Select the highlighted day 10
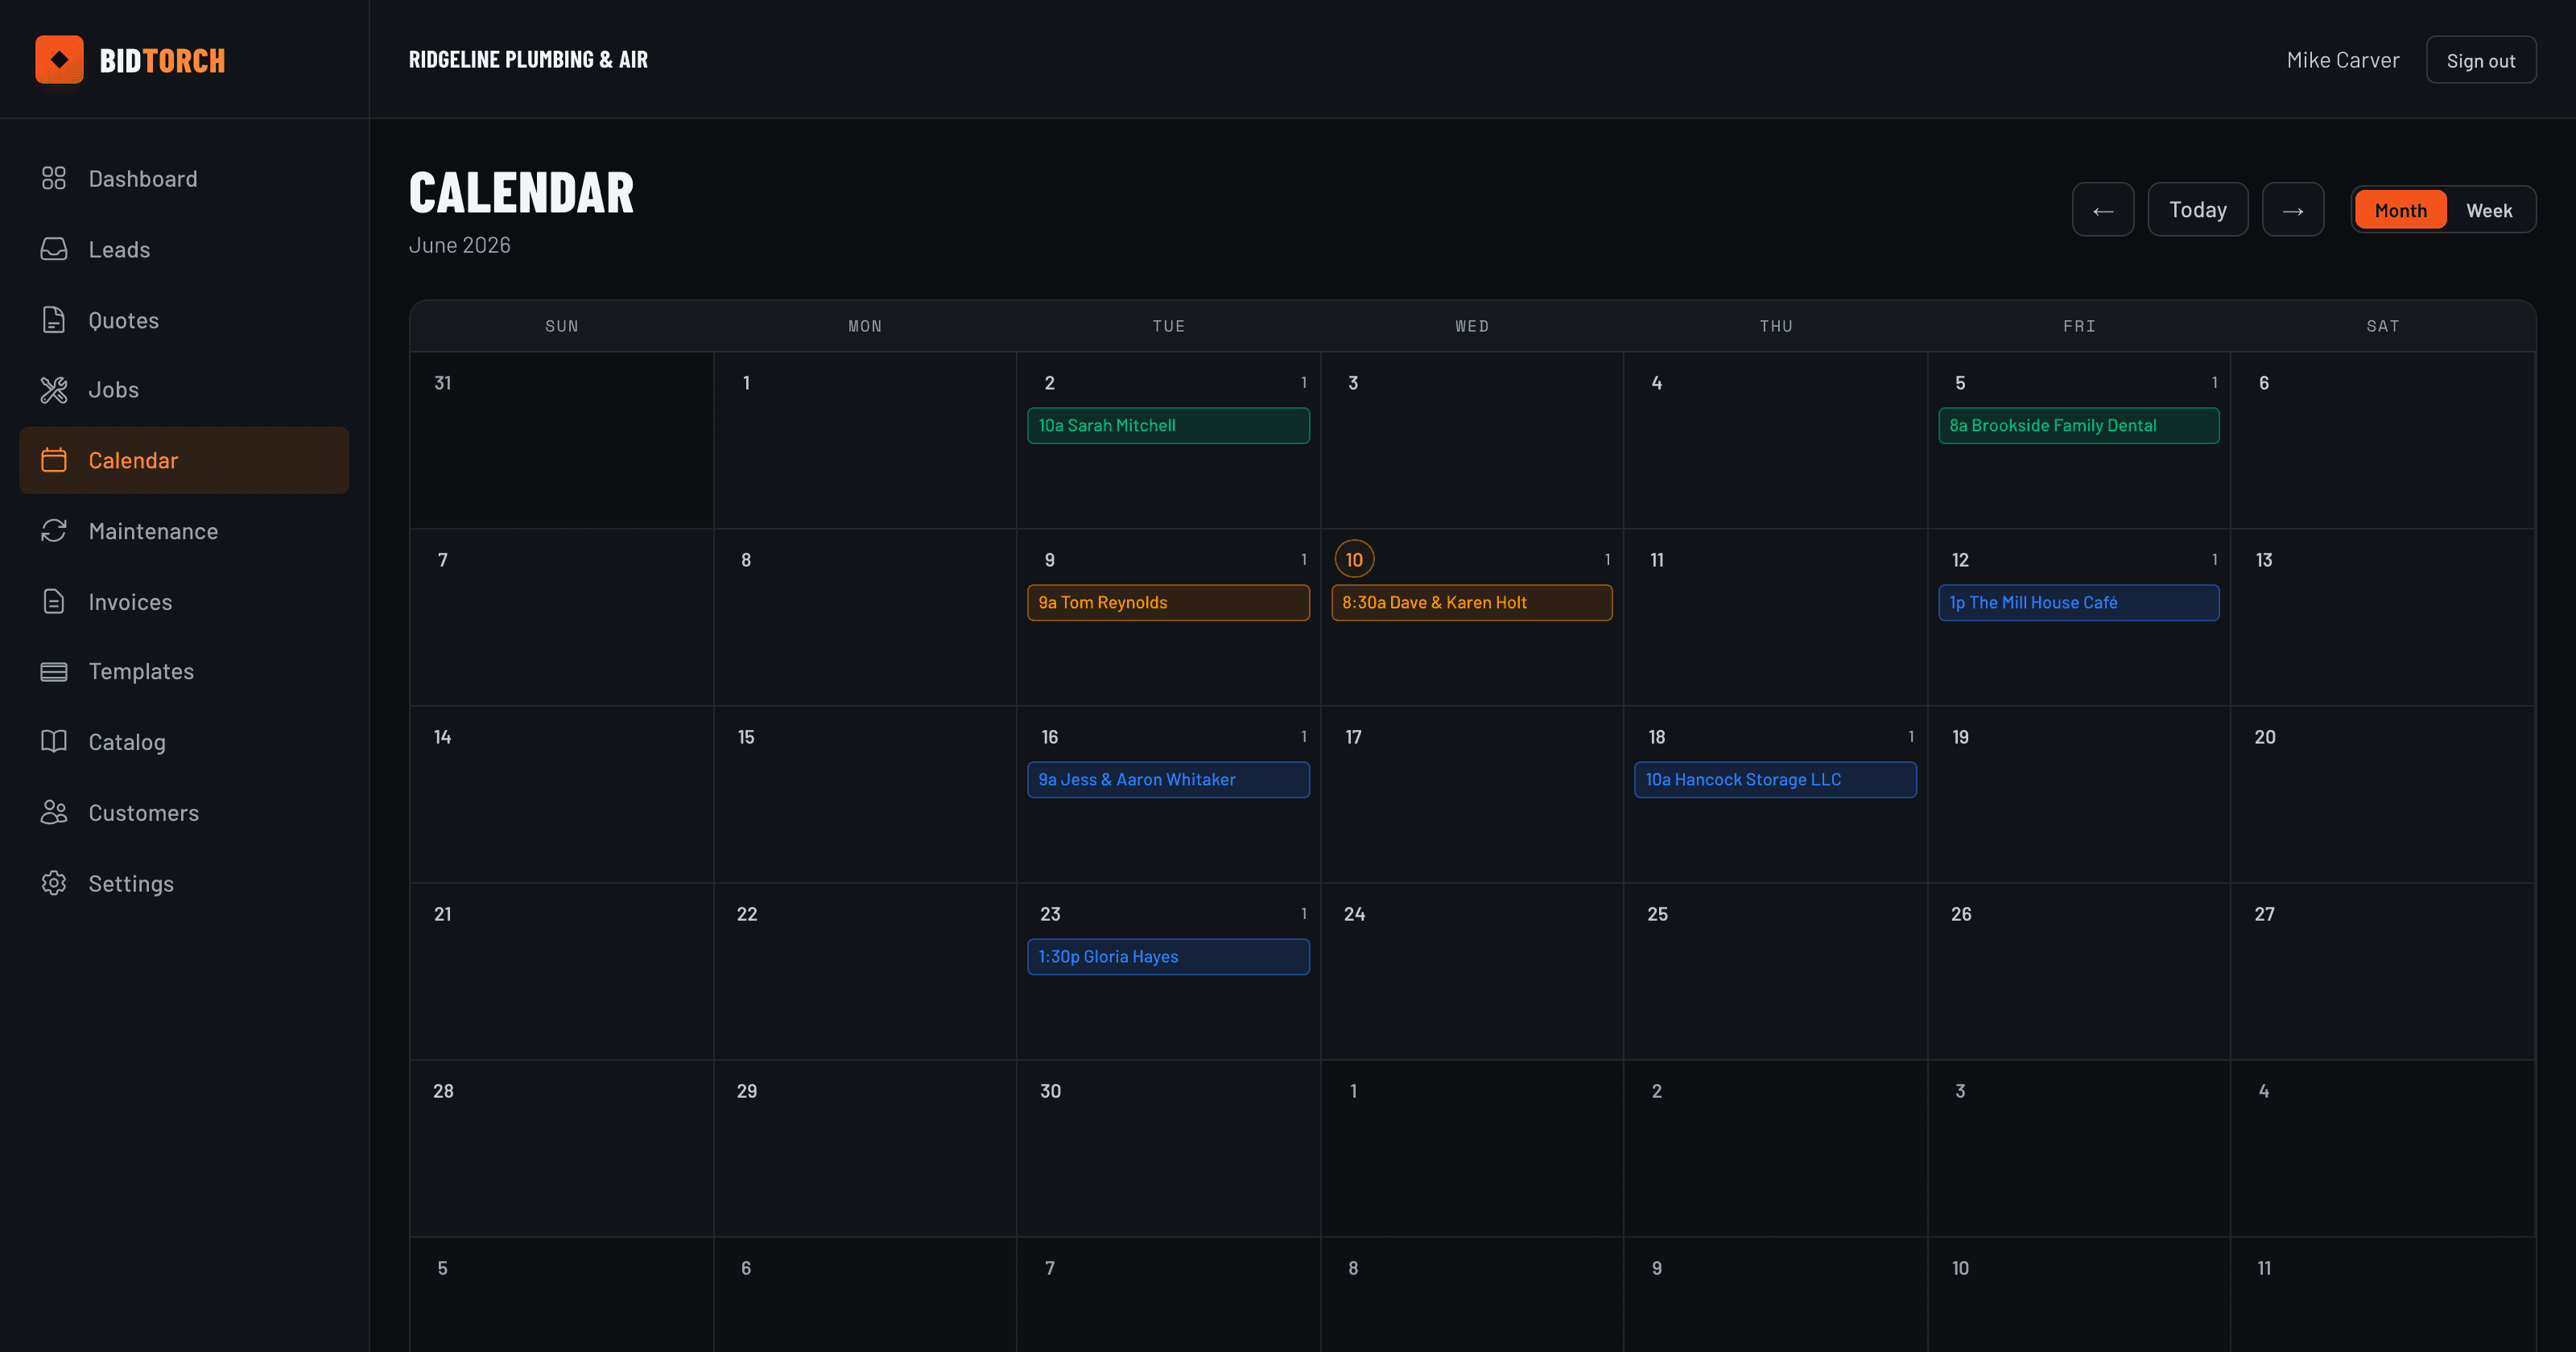The image size is (2576, 1352). tap(1354, 559)
